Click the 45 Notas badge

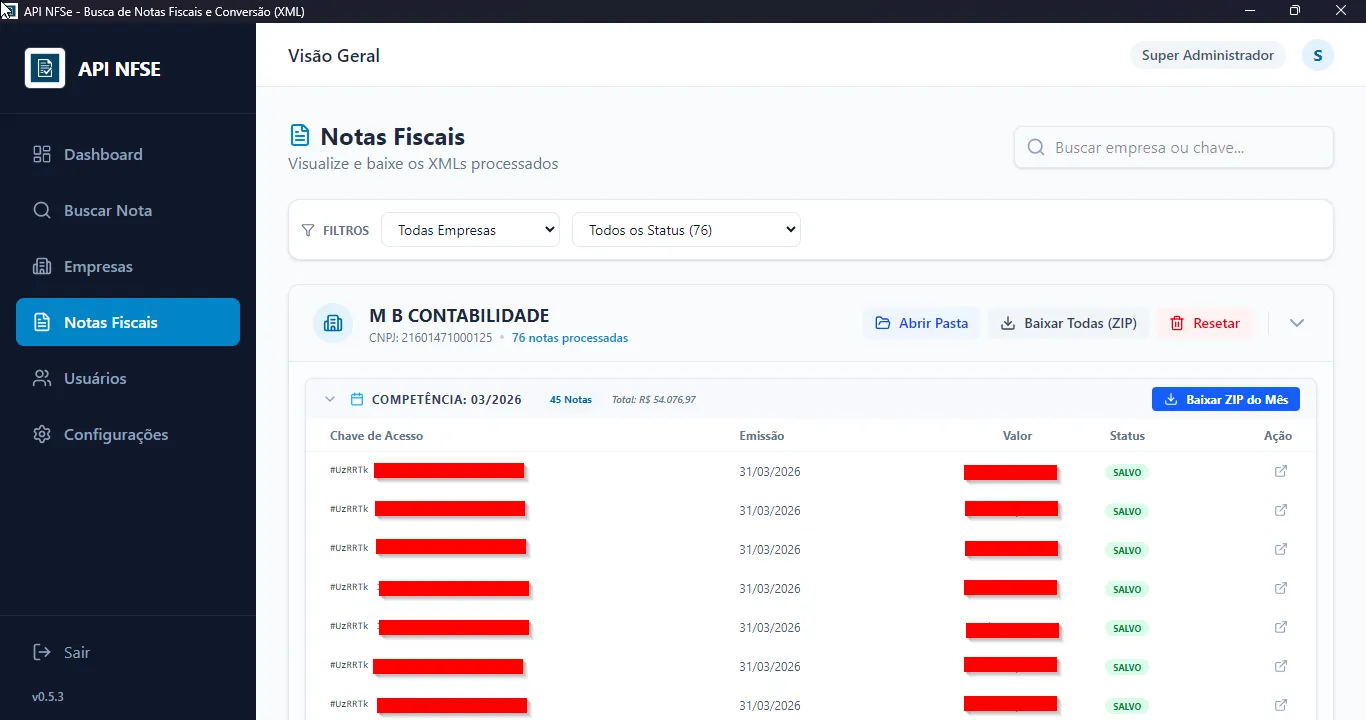click(571, 399)
